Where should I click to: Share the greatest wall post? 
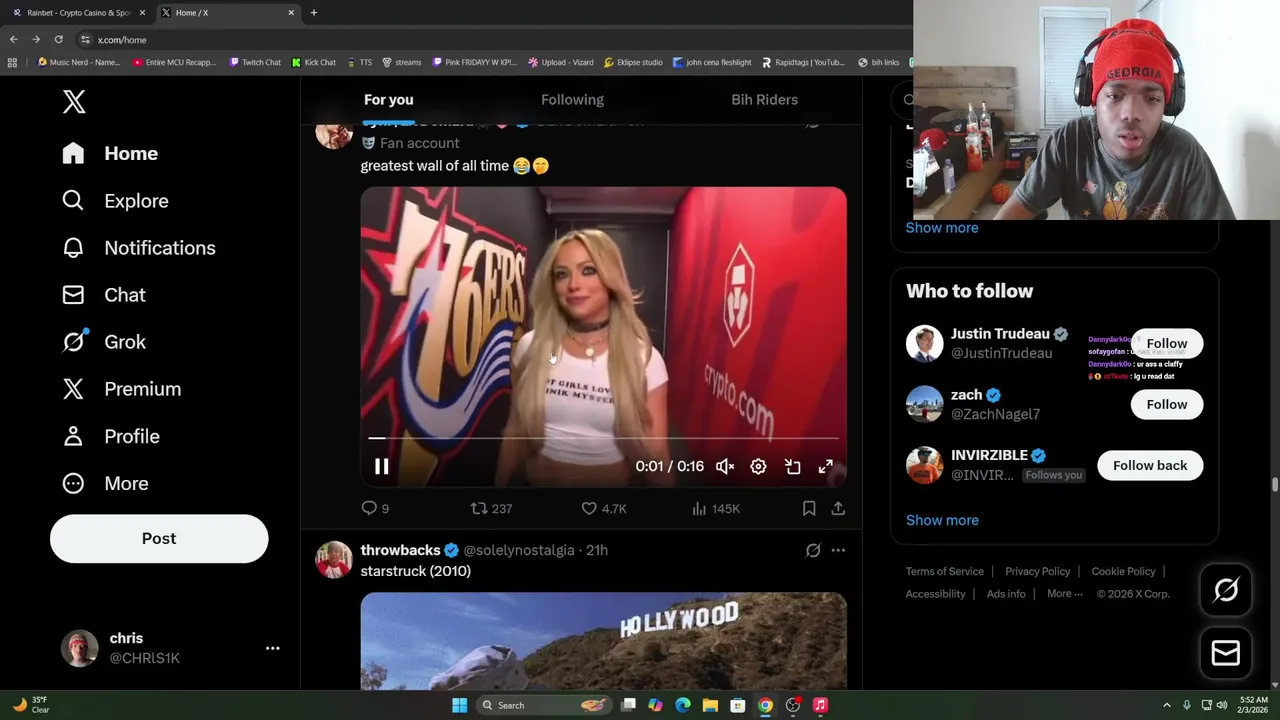(x=838, y=508)
